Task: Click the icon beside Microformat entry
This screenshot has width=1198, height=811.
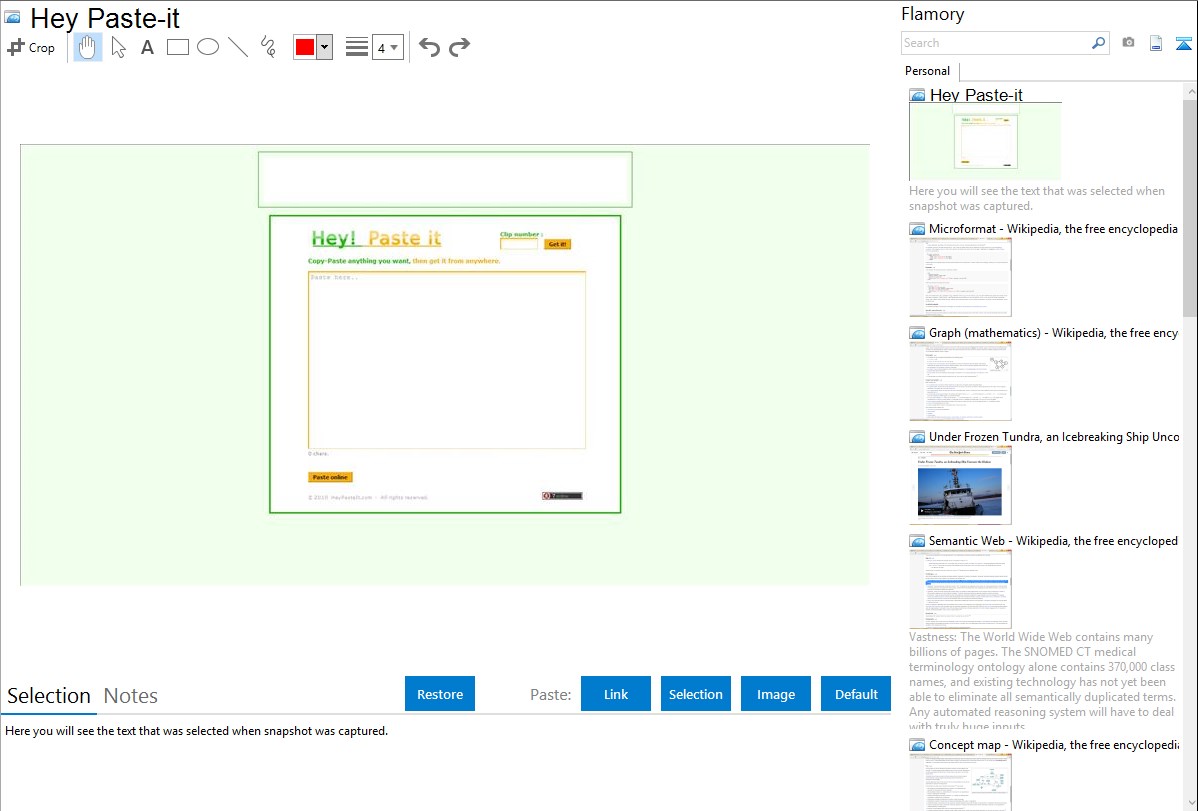Action: (x=918, y=229)
